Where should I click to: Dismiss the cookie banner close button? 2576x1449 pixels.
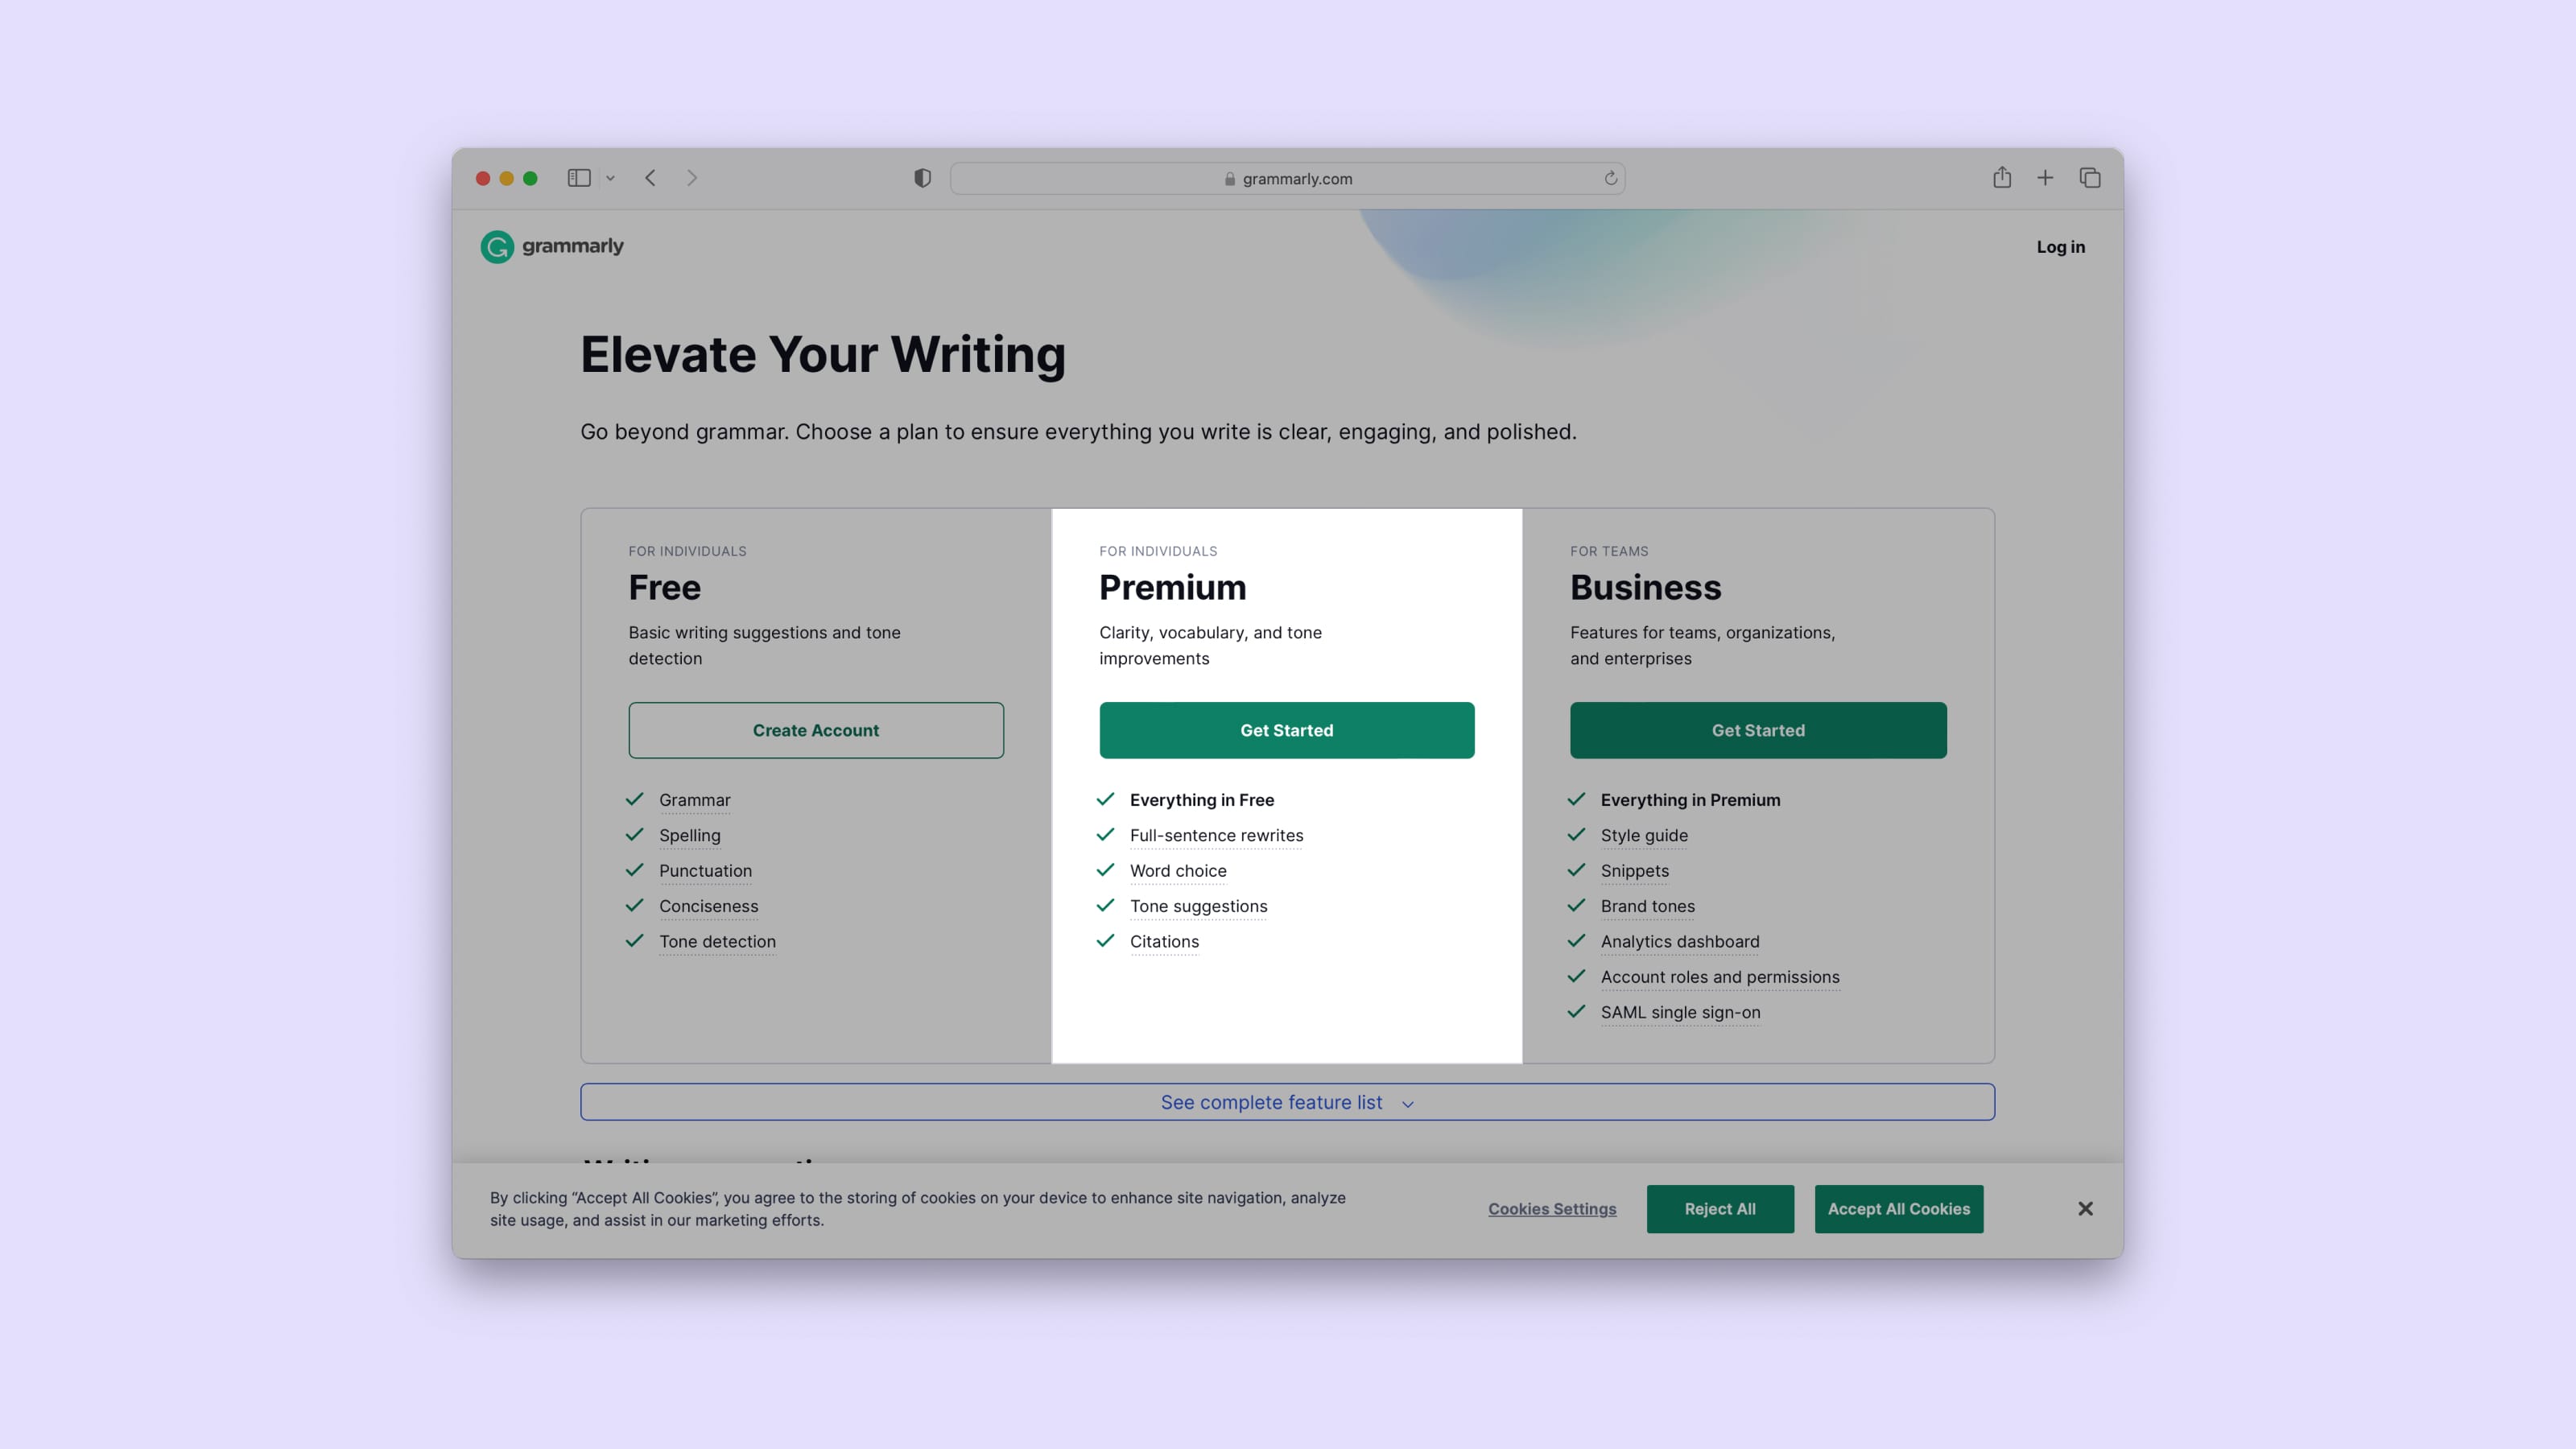(x=2086, y=1208)
